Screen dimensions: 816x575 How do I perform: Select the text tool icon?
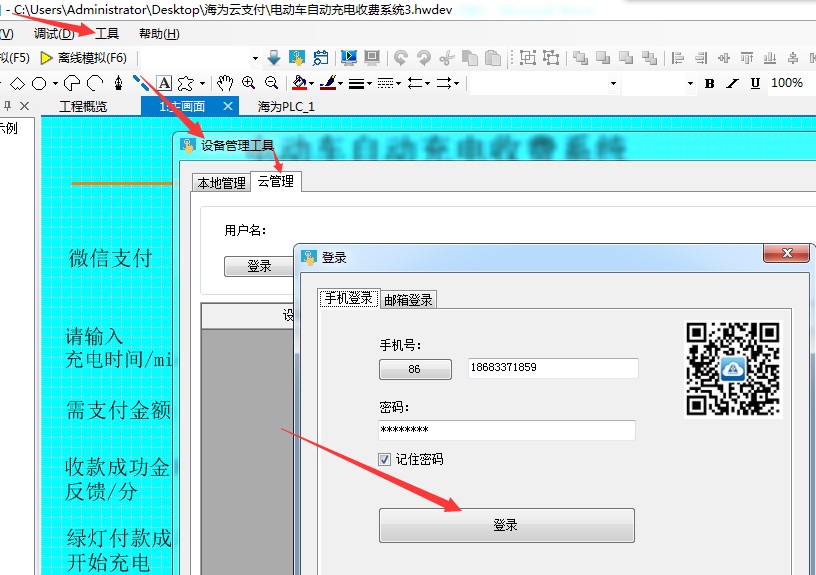(x=164, y=83)
